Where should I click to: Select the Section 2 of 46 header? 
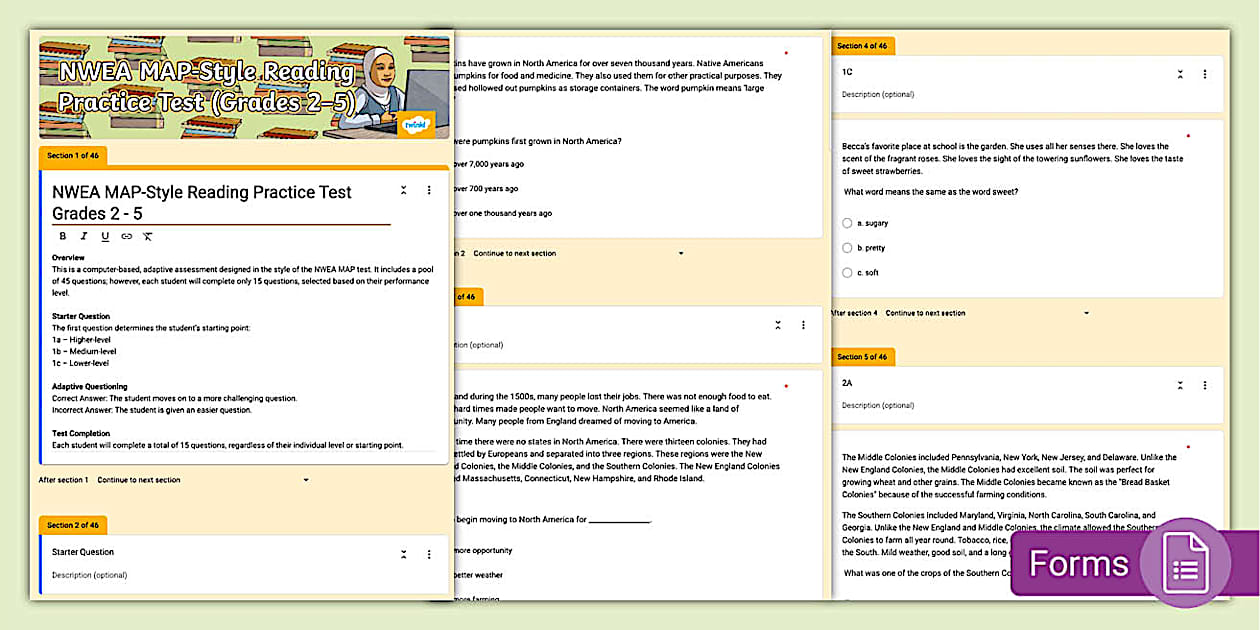coord(72,525)
